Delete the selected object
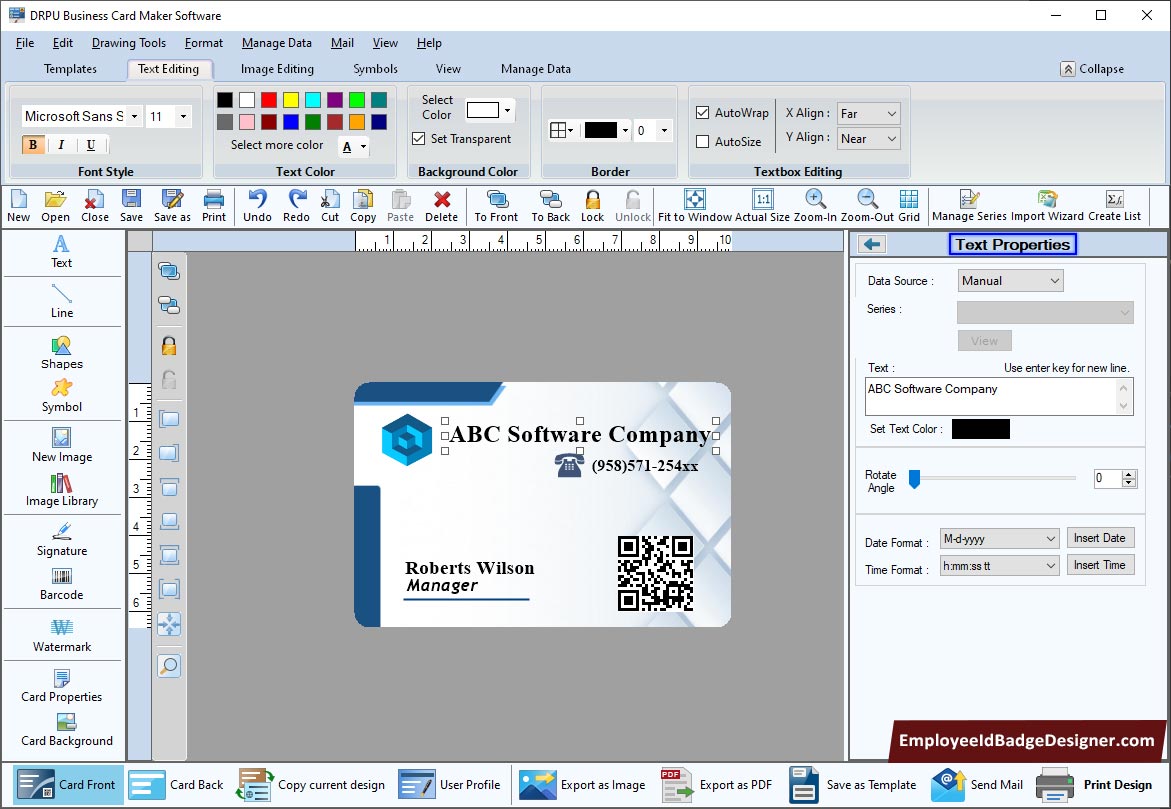1171x809 pixels. pos(441,205)
